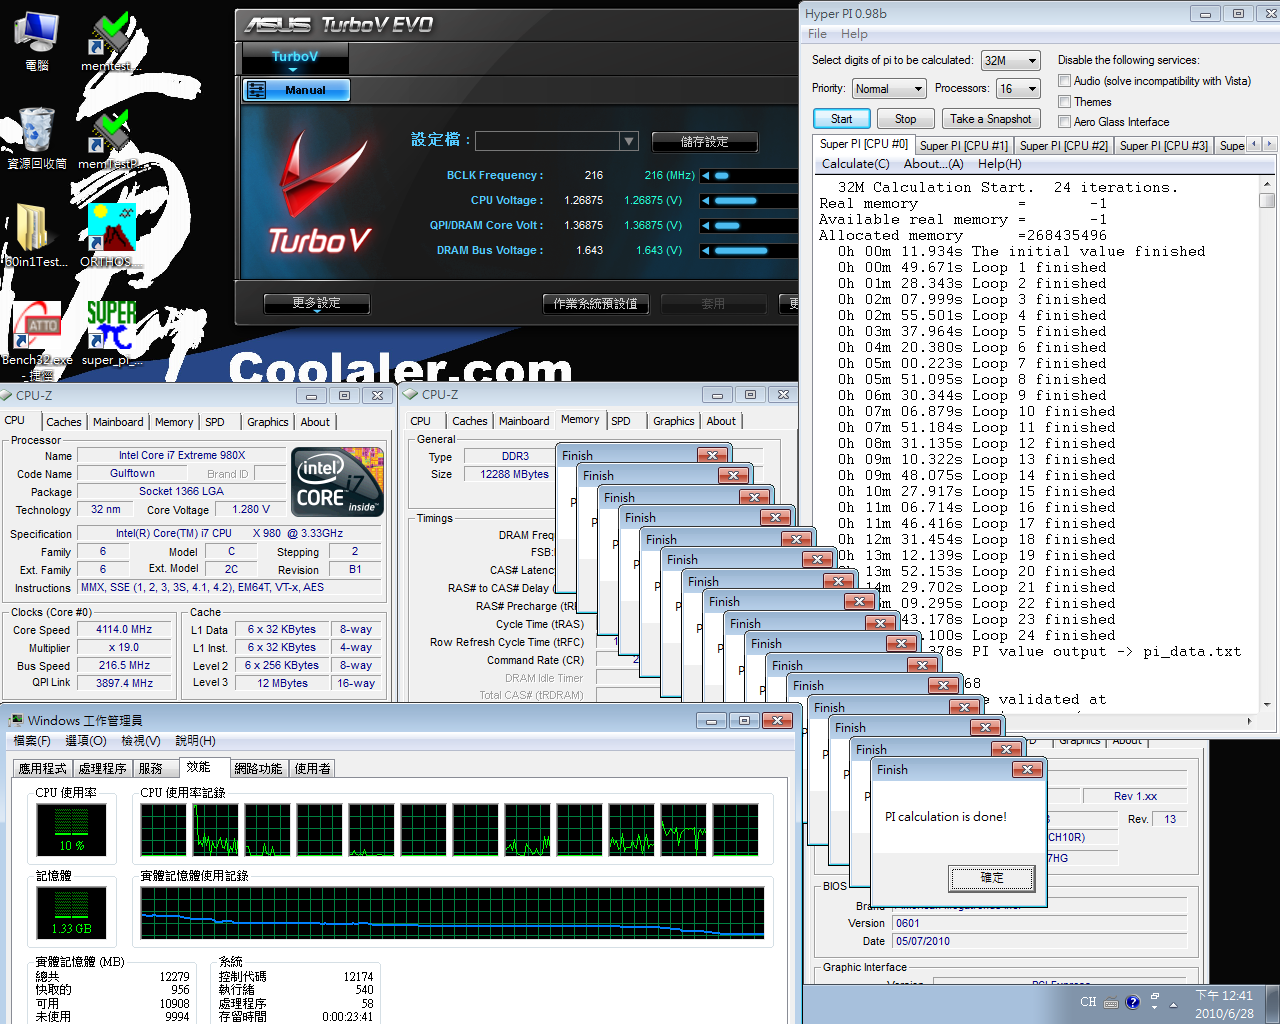Click the Super PI output vertical scrollbar
This screenshot has height=1024, width=1280.
1267,445
